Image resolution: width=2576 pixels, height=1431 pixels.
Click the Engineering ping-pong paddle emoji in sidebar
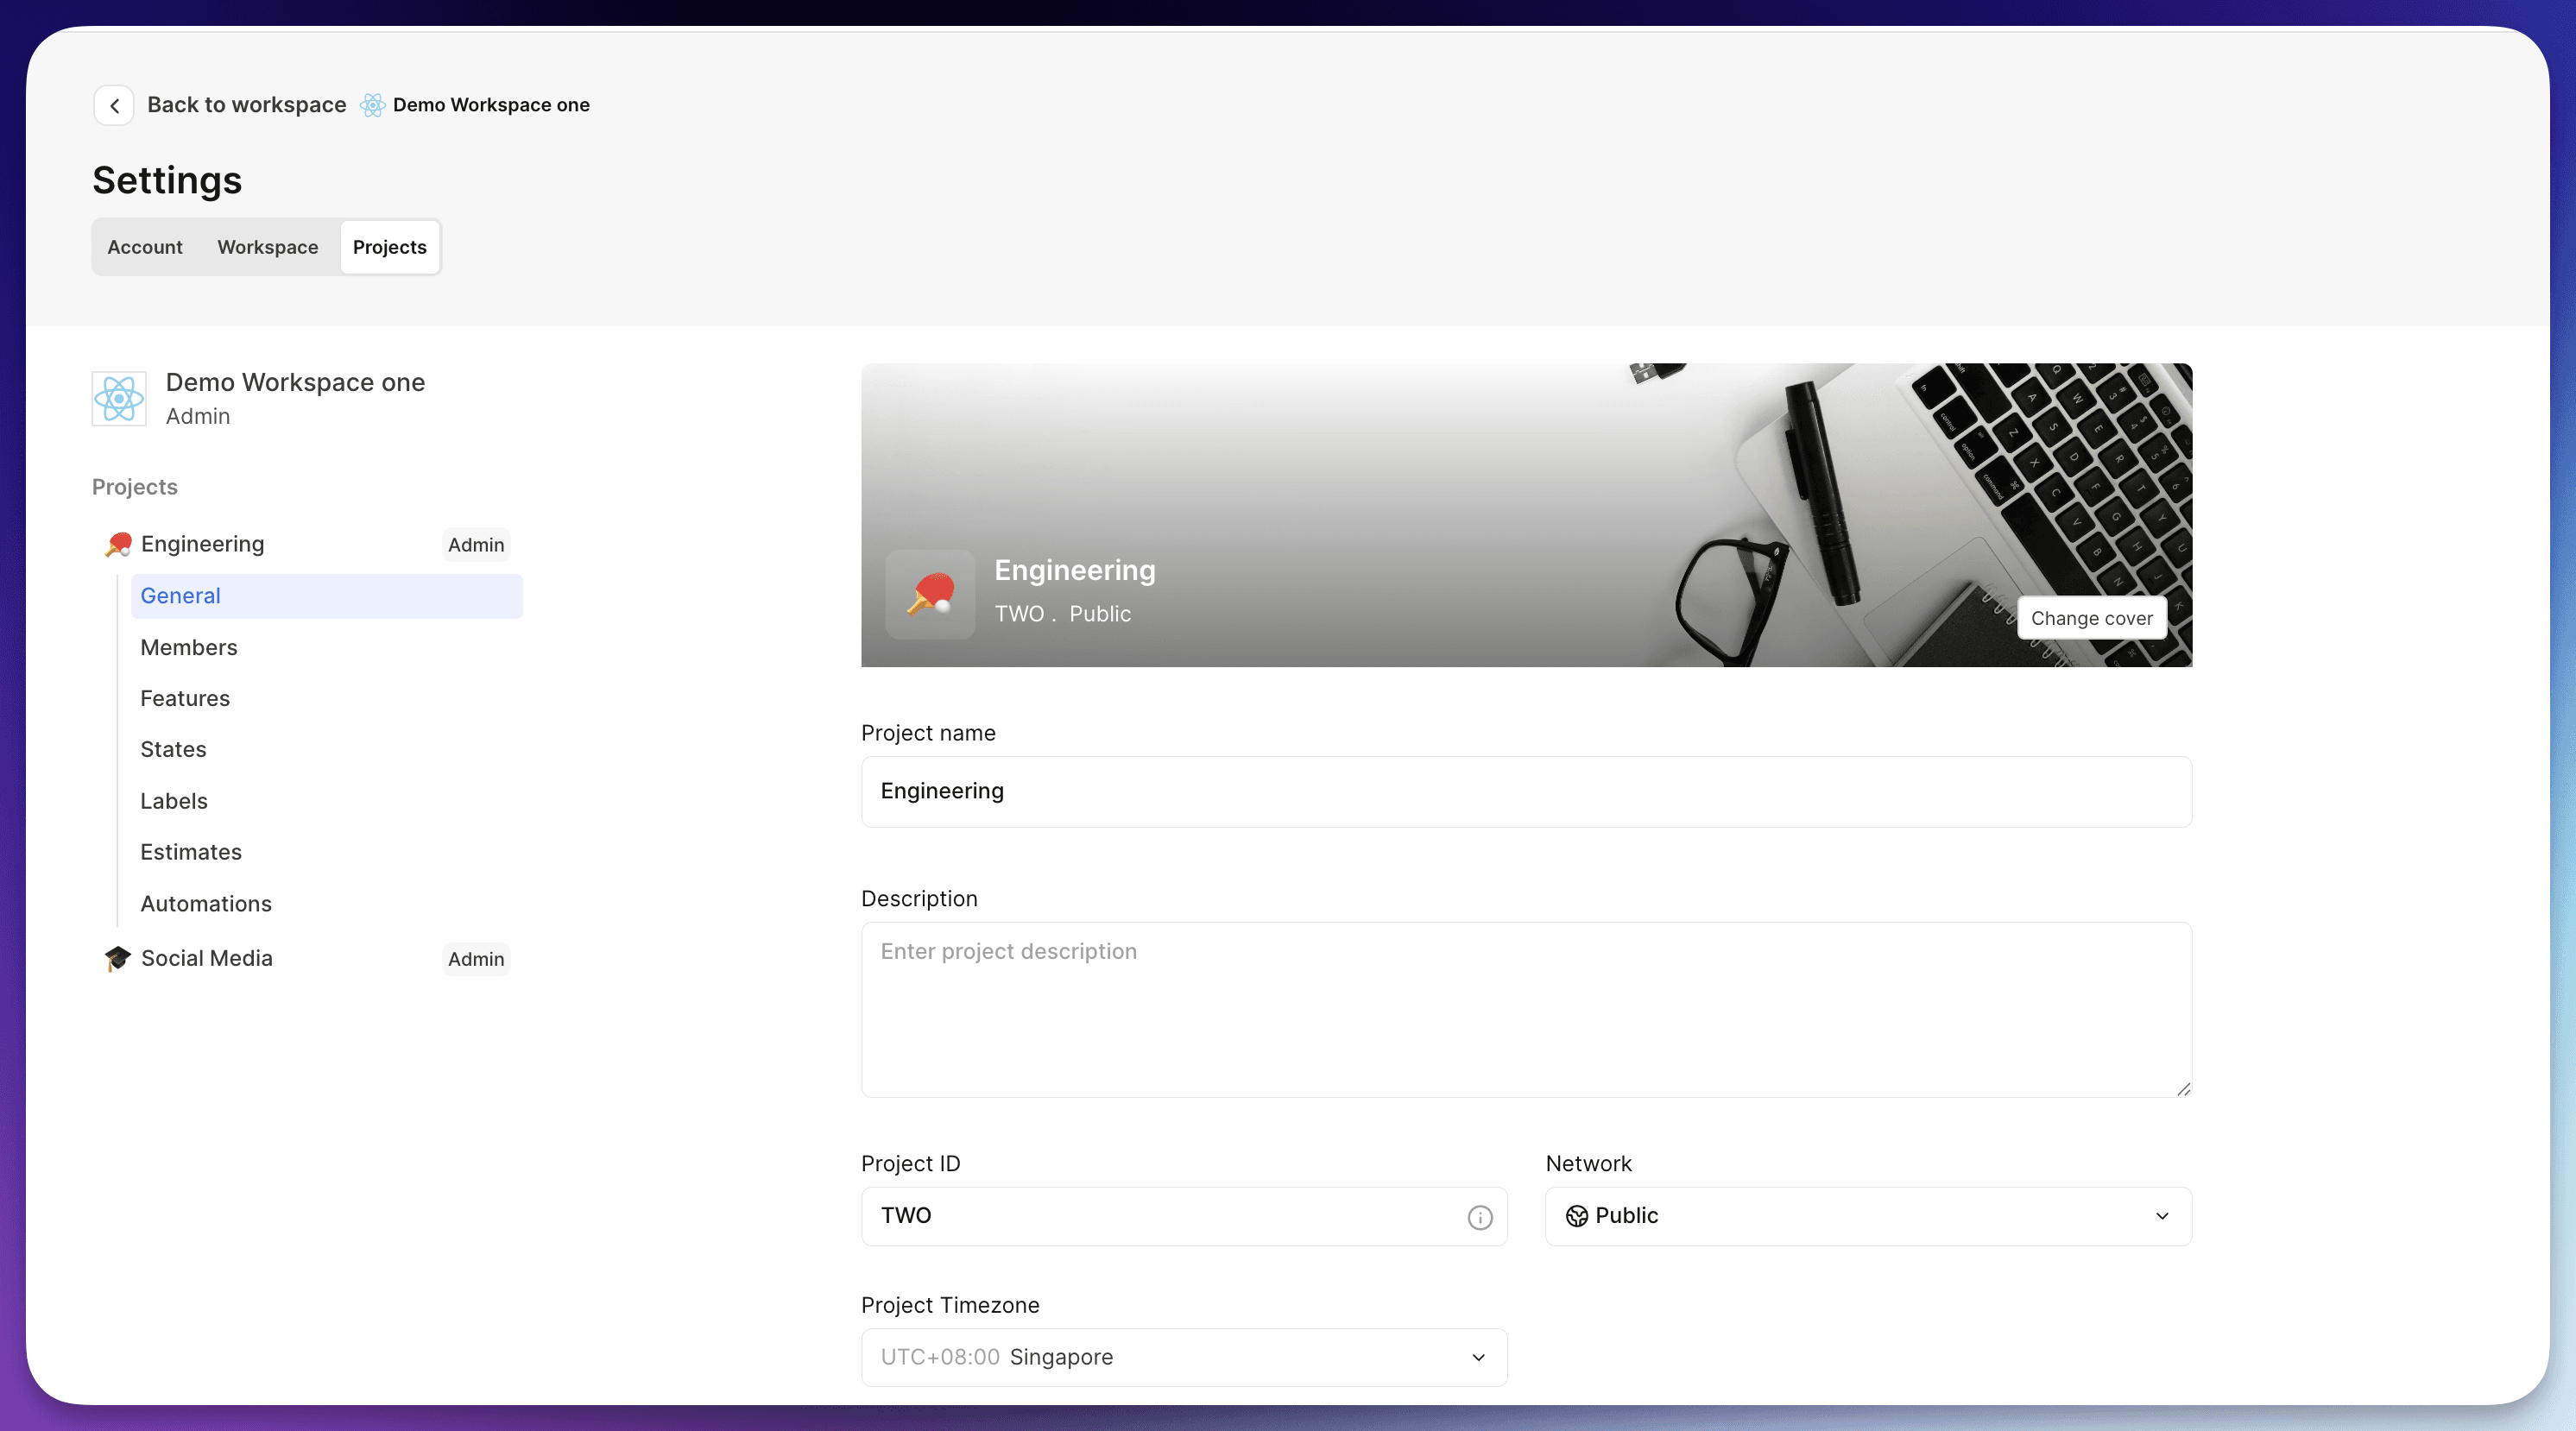(119, 544)
